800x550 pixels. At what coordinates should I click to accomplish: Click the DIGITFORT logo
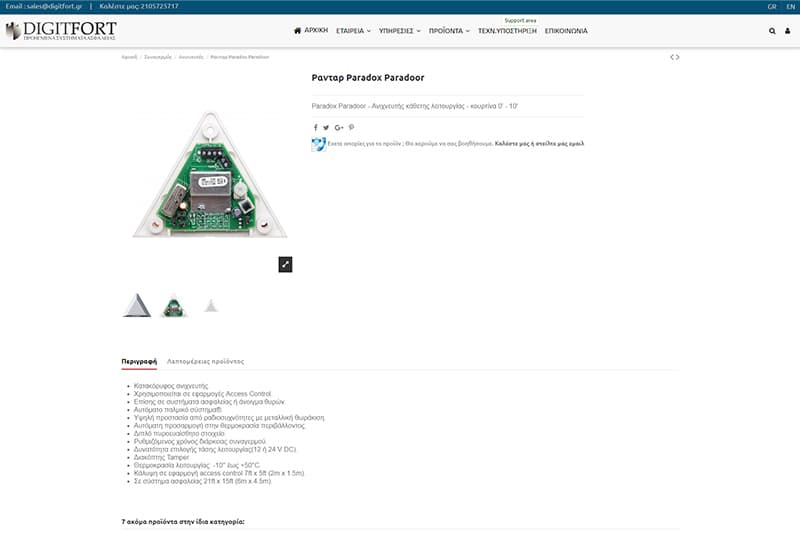[x=61, y=31]
